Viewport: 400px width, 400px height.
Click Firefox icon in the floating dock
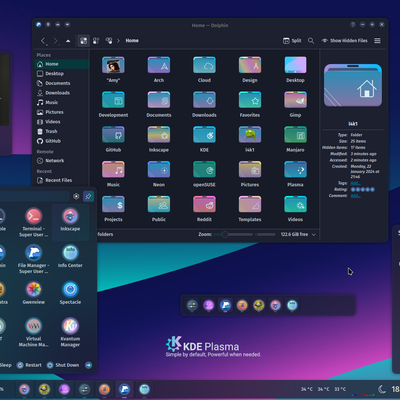click(242, 305)
